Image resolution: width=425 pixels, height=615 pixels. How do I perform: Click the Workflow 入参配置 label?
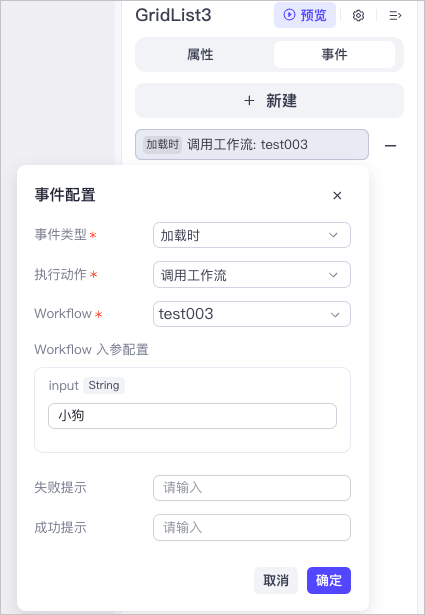pos(91,349)
